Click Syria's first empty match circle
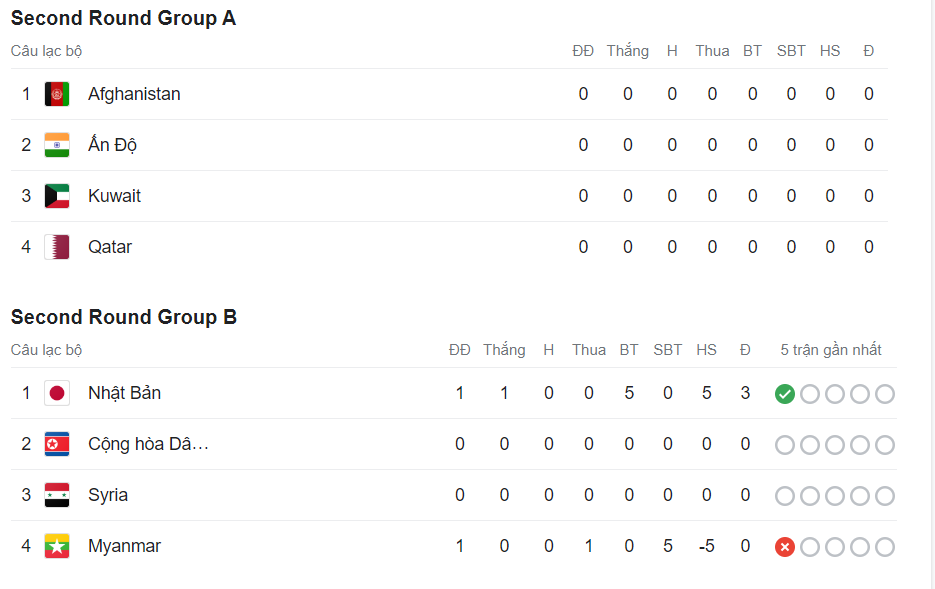Screen dimensions: 935x589 click(785, 496)
